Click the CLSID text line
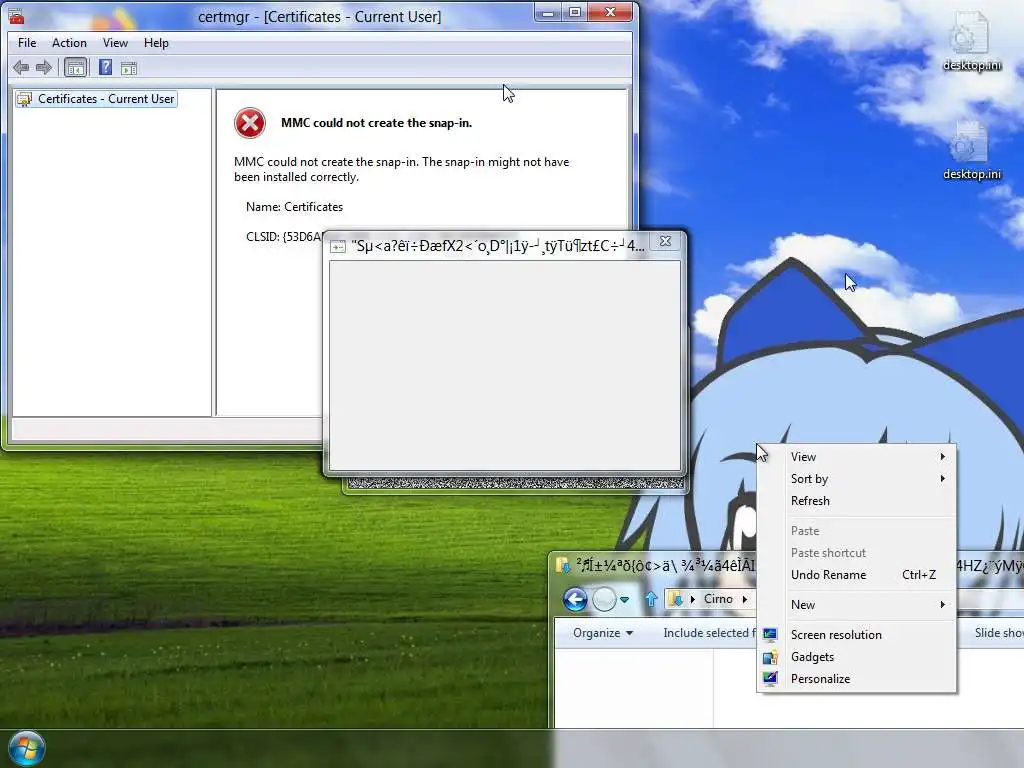Image resolution: width=1024 pixels, height=768 pixels. [x=284, y=236]
